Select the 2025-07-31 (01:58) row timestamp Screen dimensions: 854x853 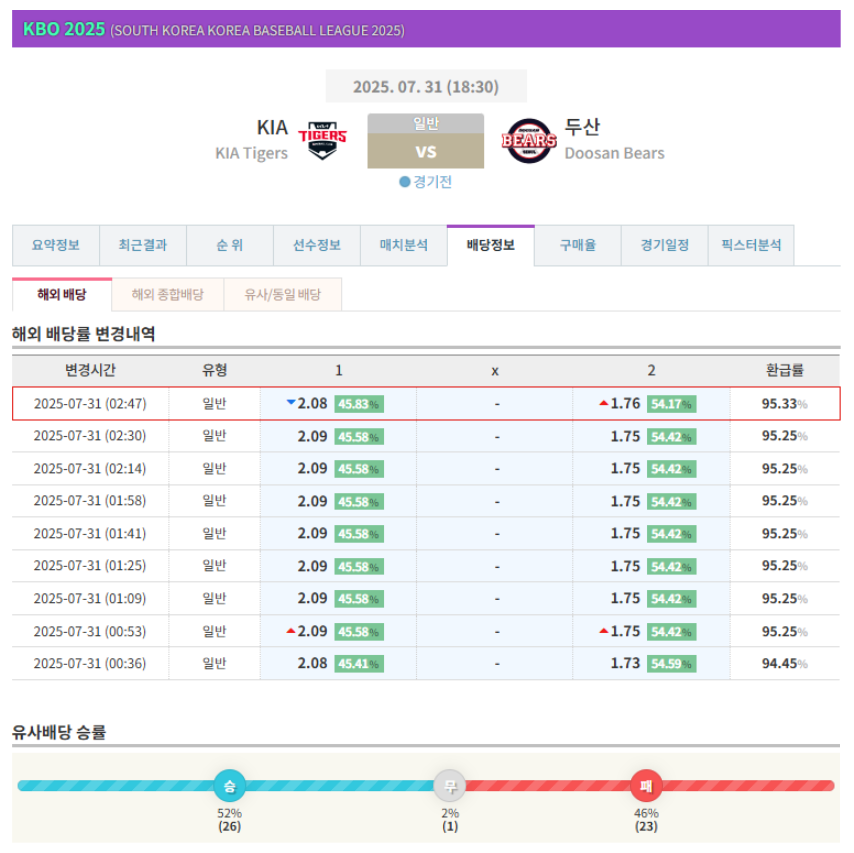90,501
